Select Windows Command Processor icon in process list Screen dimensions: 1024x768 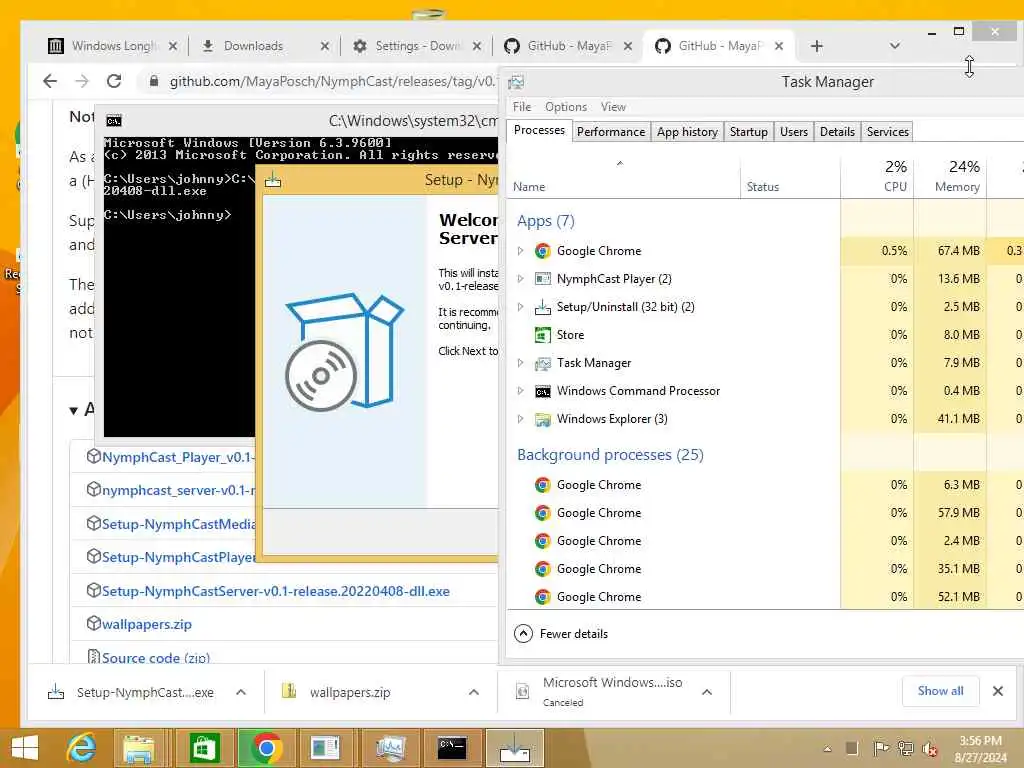[542, 391]
